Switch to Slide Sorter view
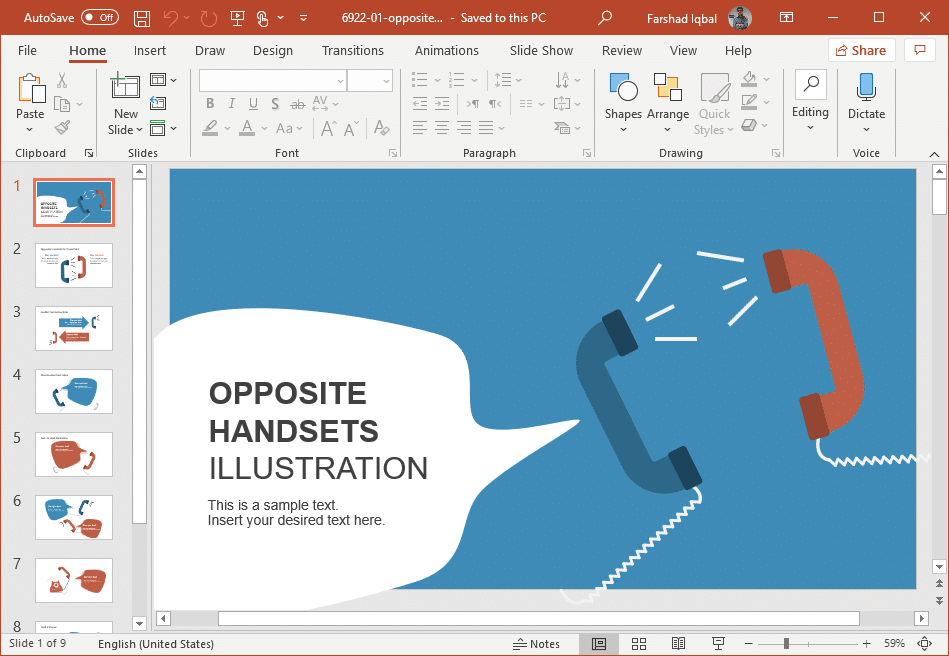 pyautogui.click(x=638, y=643)
